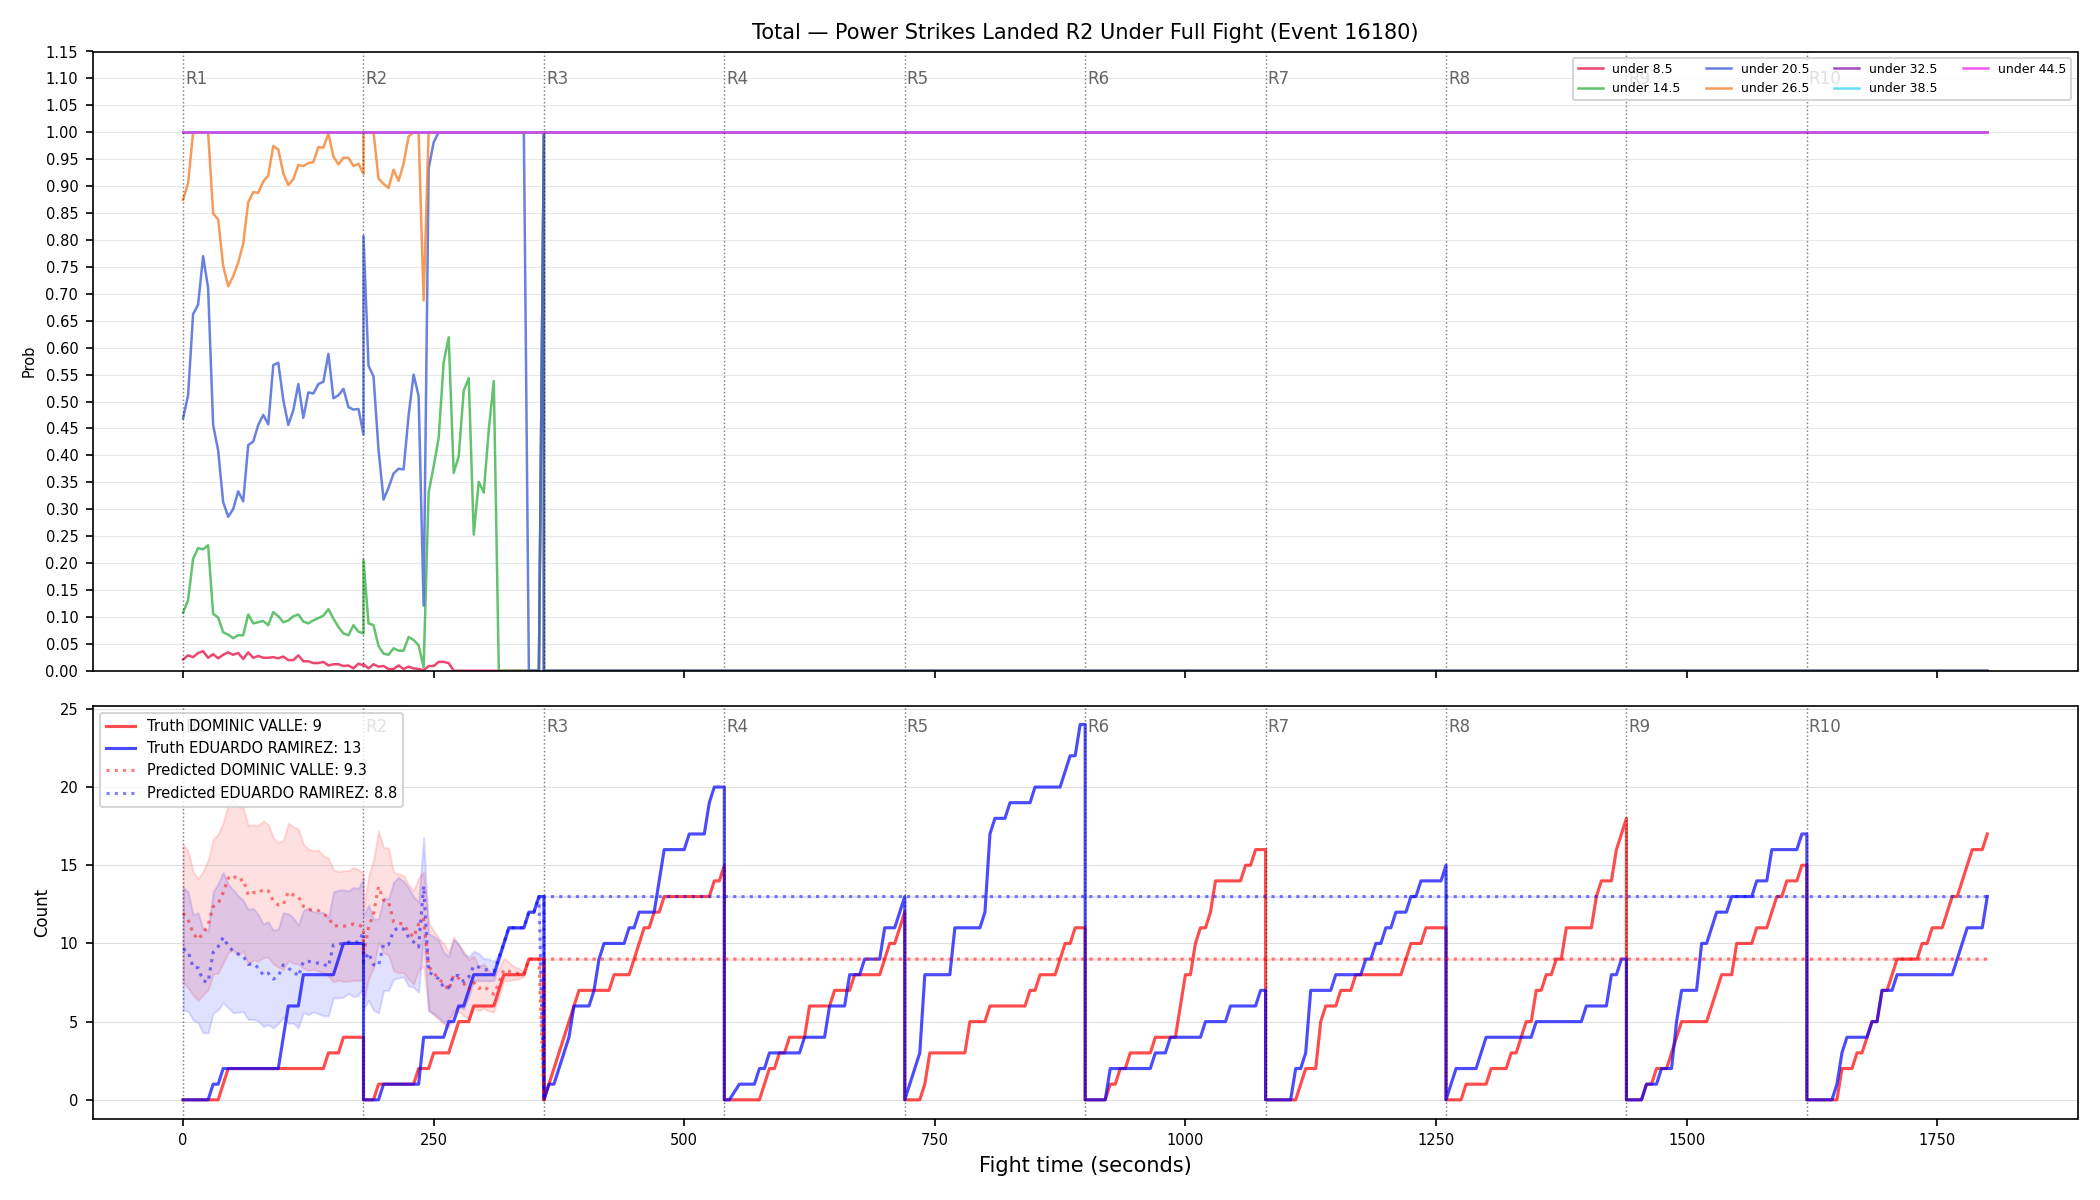Click the R9 round marker in count chart

1639,726
